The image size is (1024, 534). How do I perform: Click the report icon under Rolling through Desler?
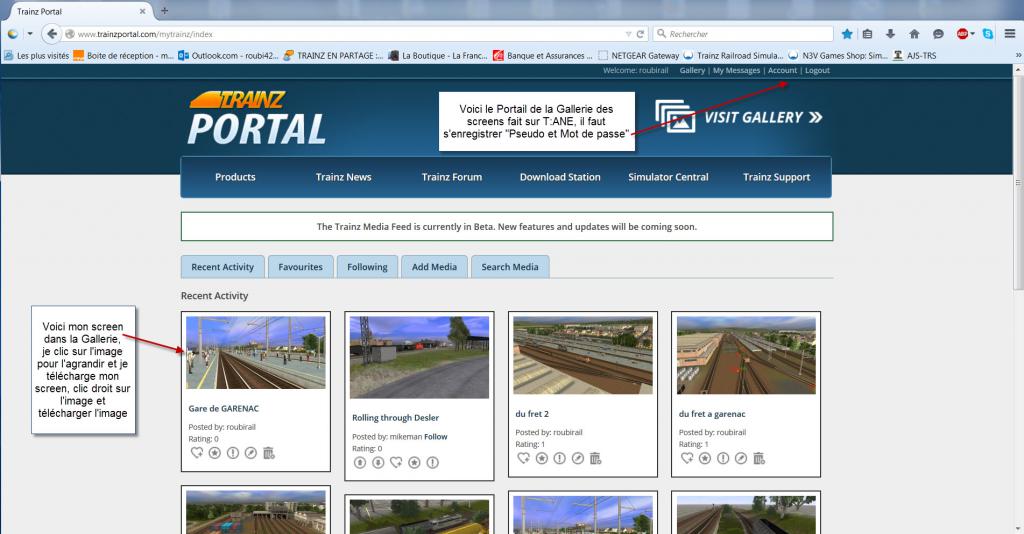click(432, 462)
